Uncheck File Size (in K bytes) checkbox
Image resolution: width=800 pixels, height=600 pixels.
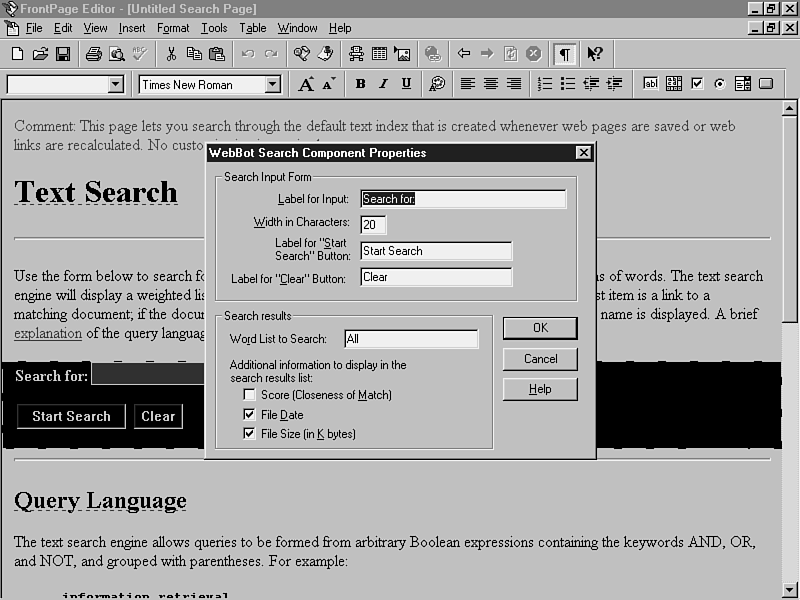point(249,434)
